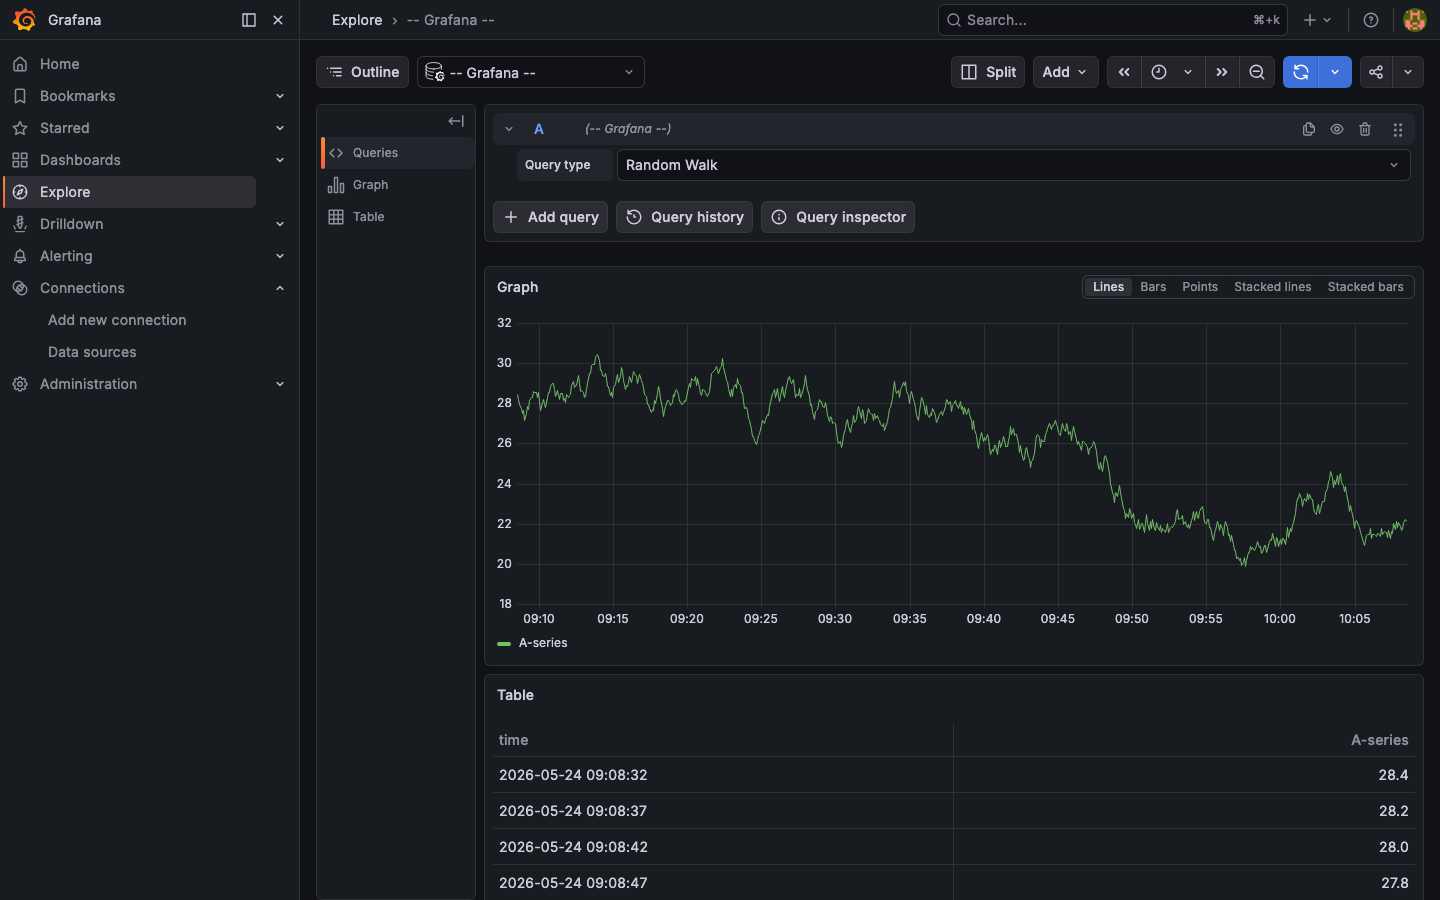Expand the Dashboards chevron
Viewport: 1440px width, 900px height.
(x=280, y=160)
